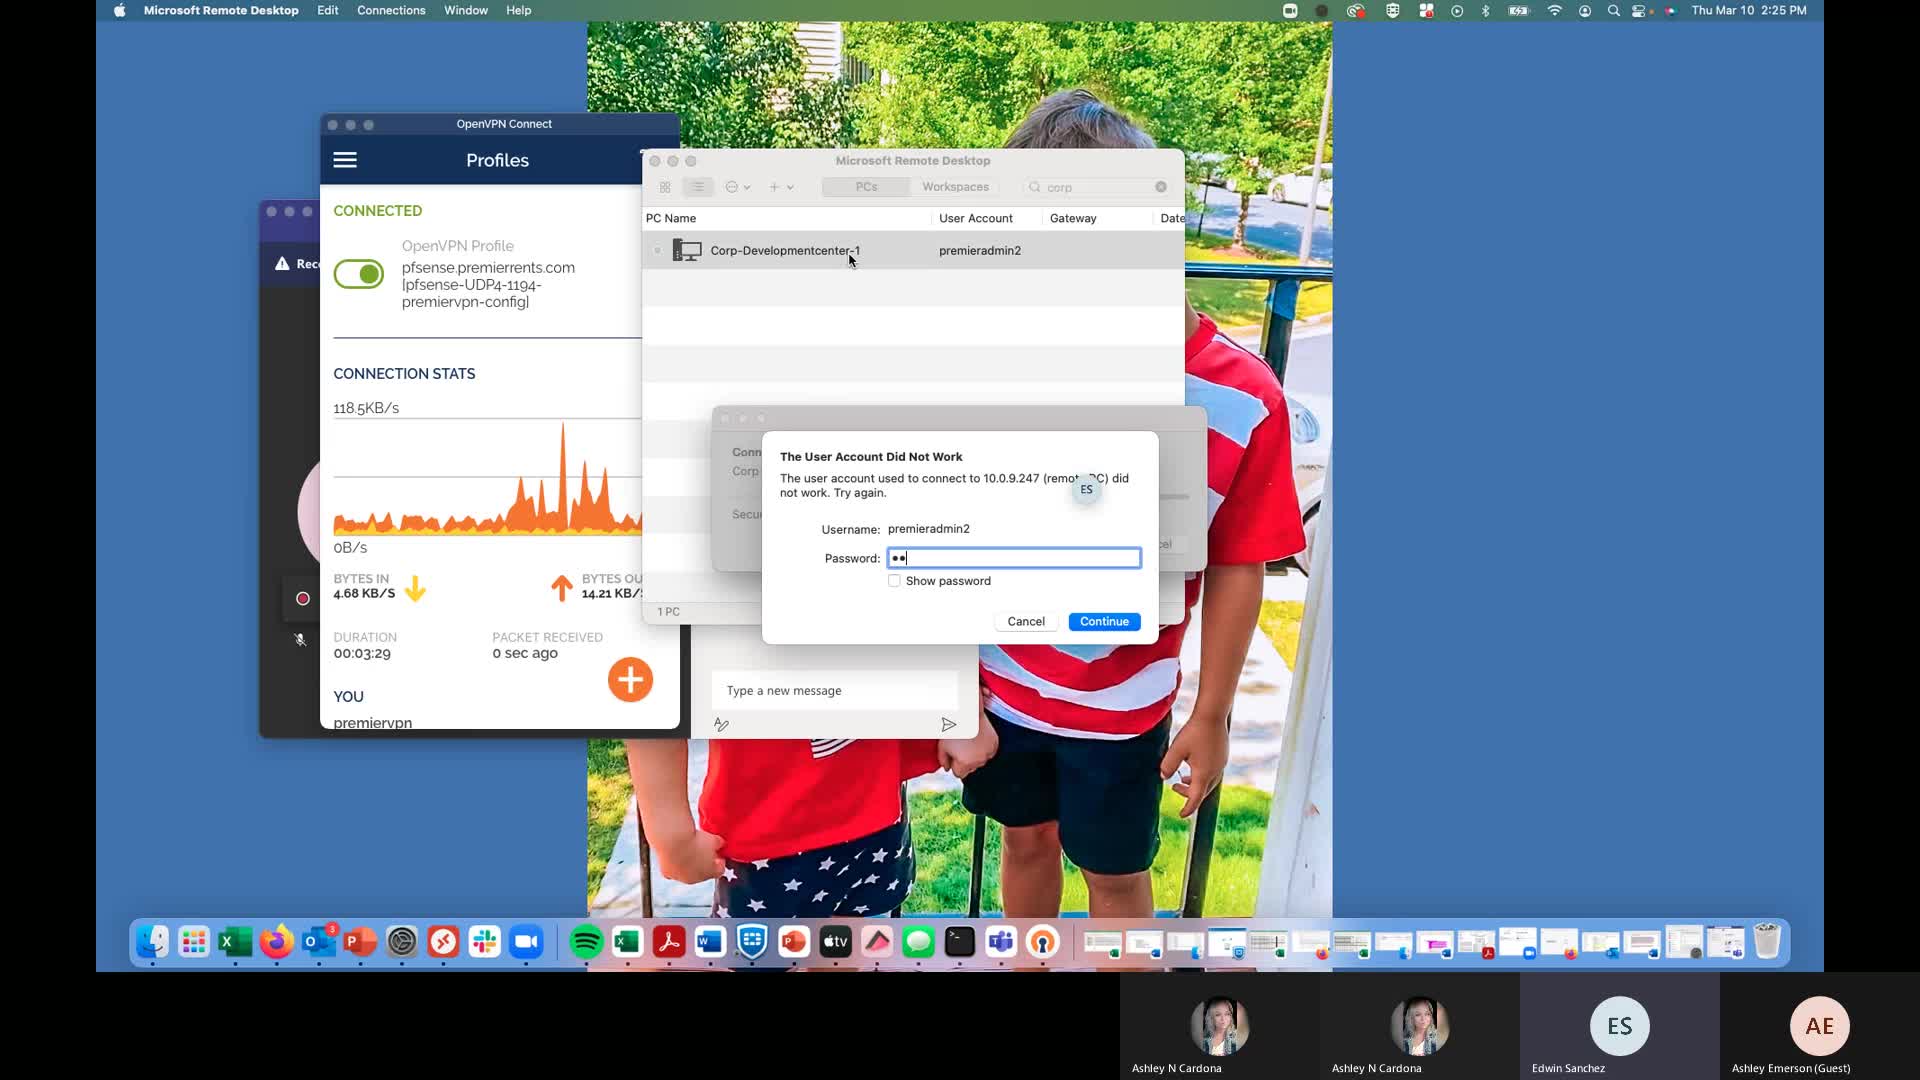1920x1080 pixels.
Task: Open Zoom from the Dock
Action: 527,941
